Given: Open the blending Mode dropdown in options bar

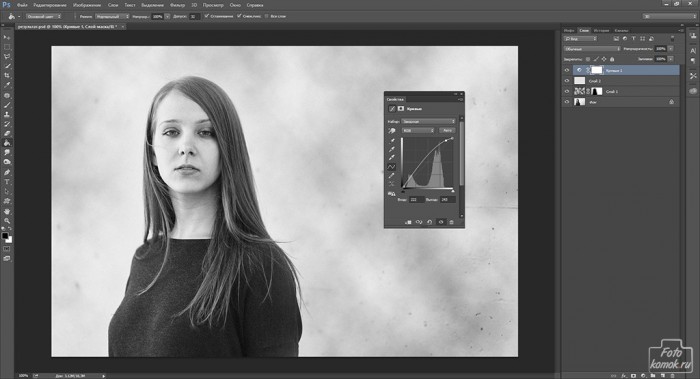Looking at the screenshot, I should point(112,16).
